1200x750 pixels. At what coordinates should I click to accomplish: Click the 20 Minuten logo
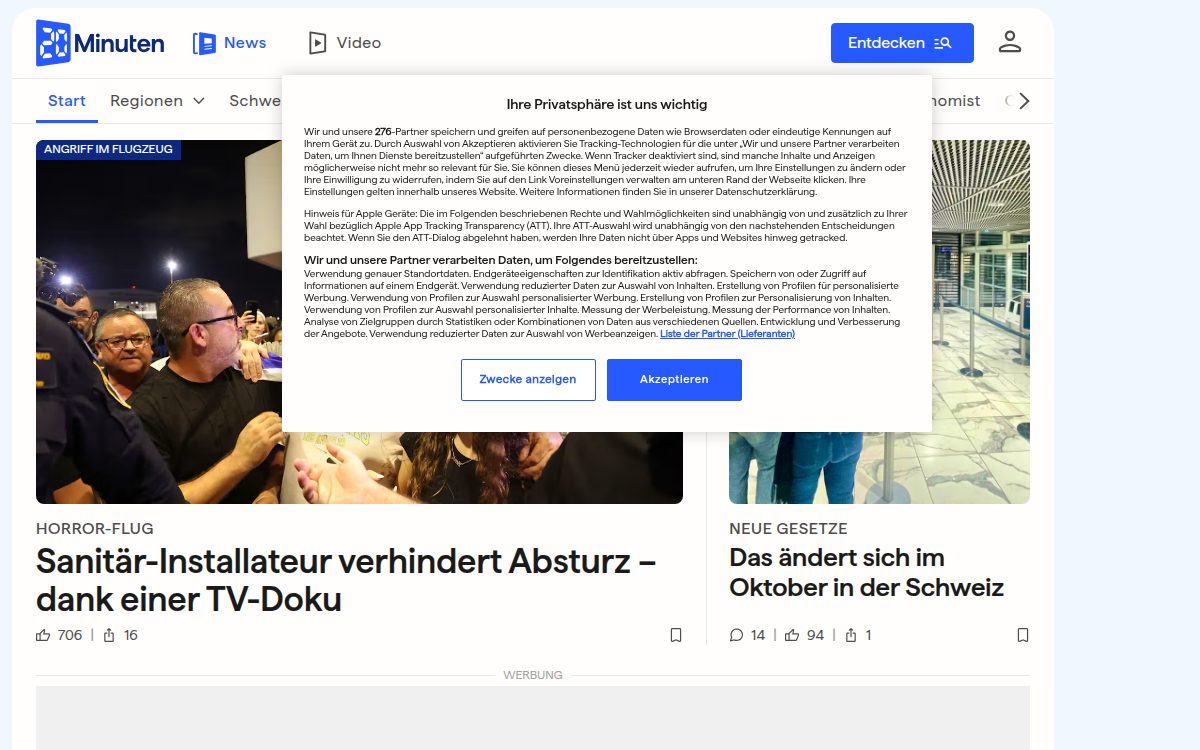[x=100, y=43]
